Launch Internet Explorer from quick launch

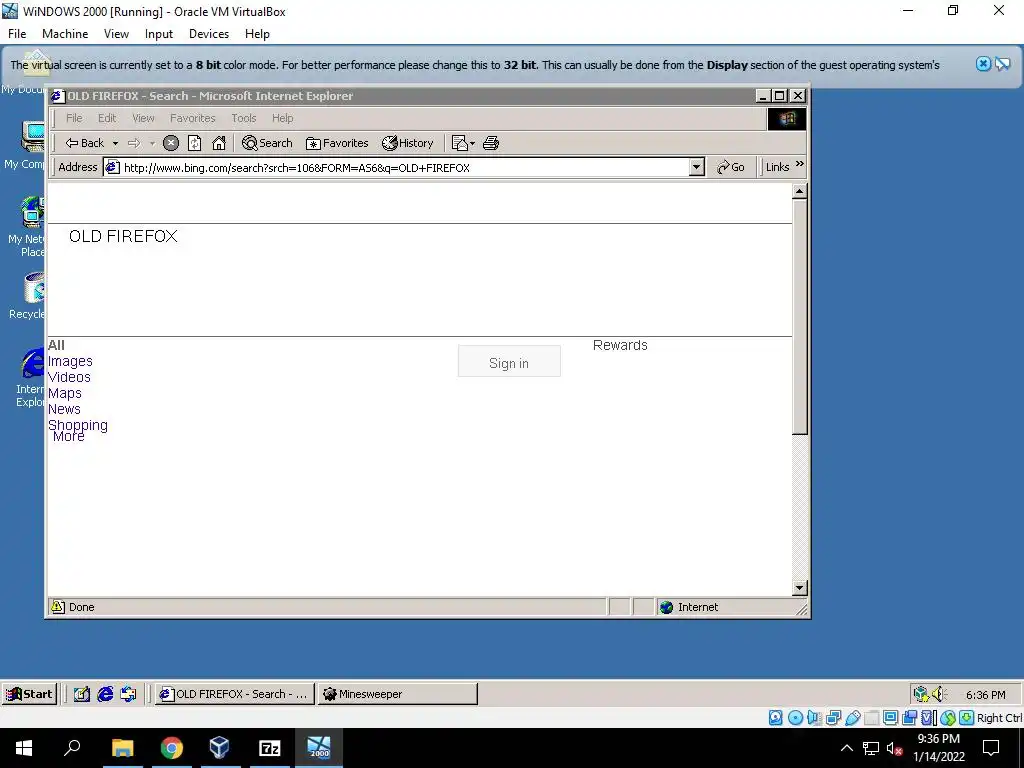tap(105, 694)
